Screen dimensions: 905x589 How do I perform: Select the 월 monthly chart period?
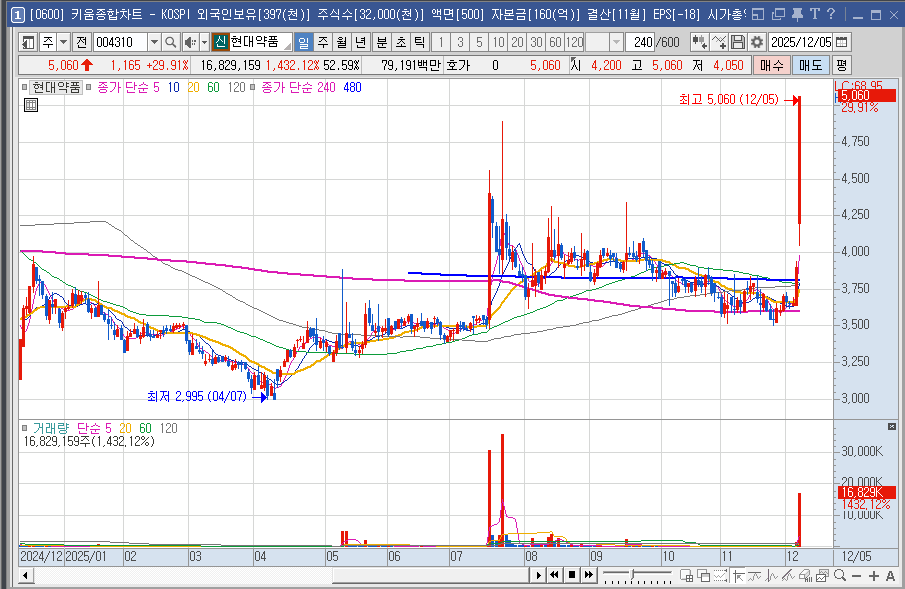[342, 42]
